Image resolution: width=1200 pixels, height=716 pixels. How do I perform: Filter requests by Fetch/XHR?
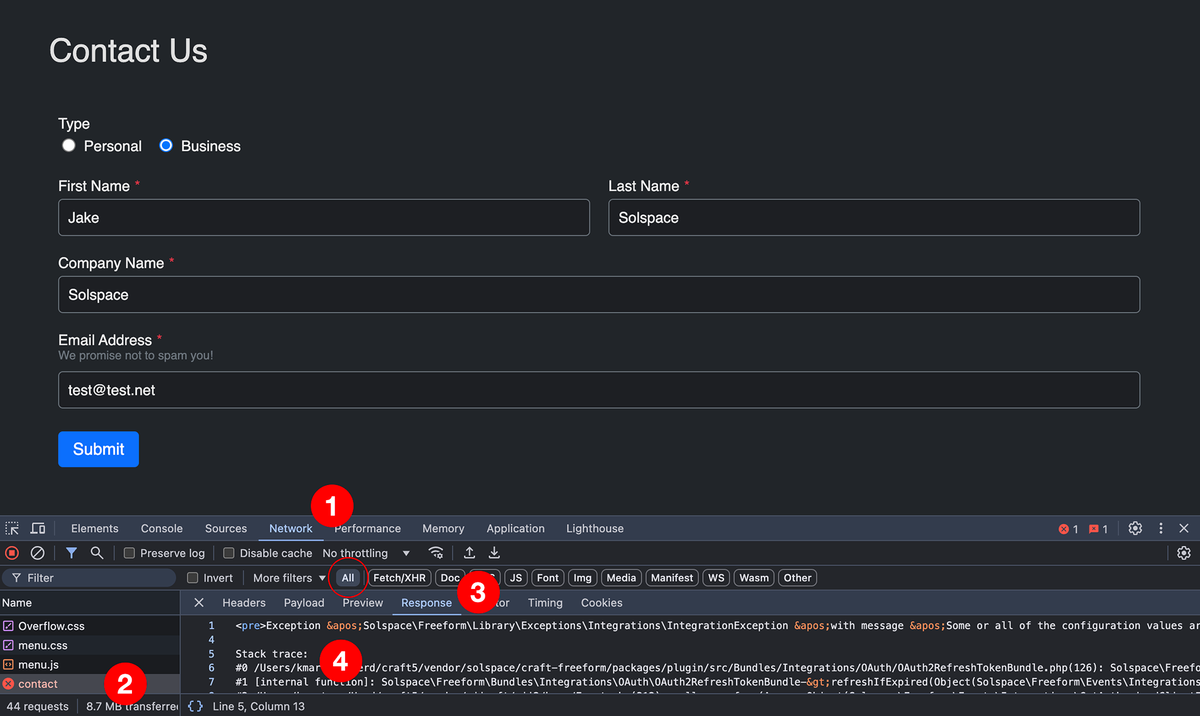(x=400, y=578)
